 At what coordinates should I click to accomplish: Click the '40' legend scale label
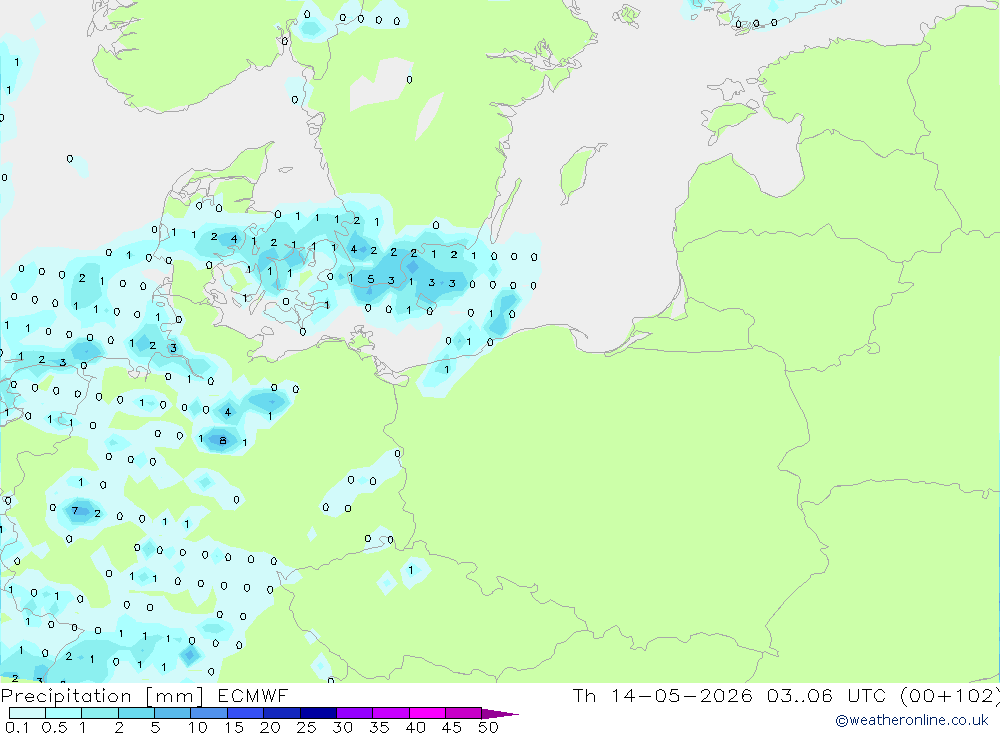pos(416,727)
